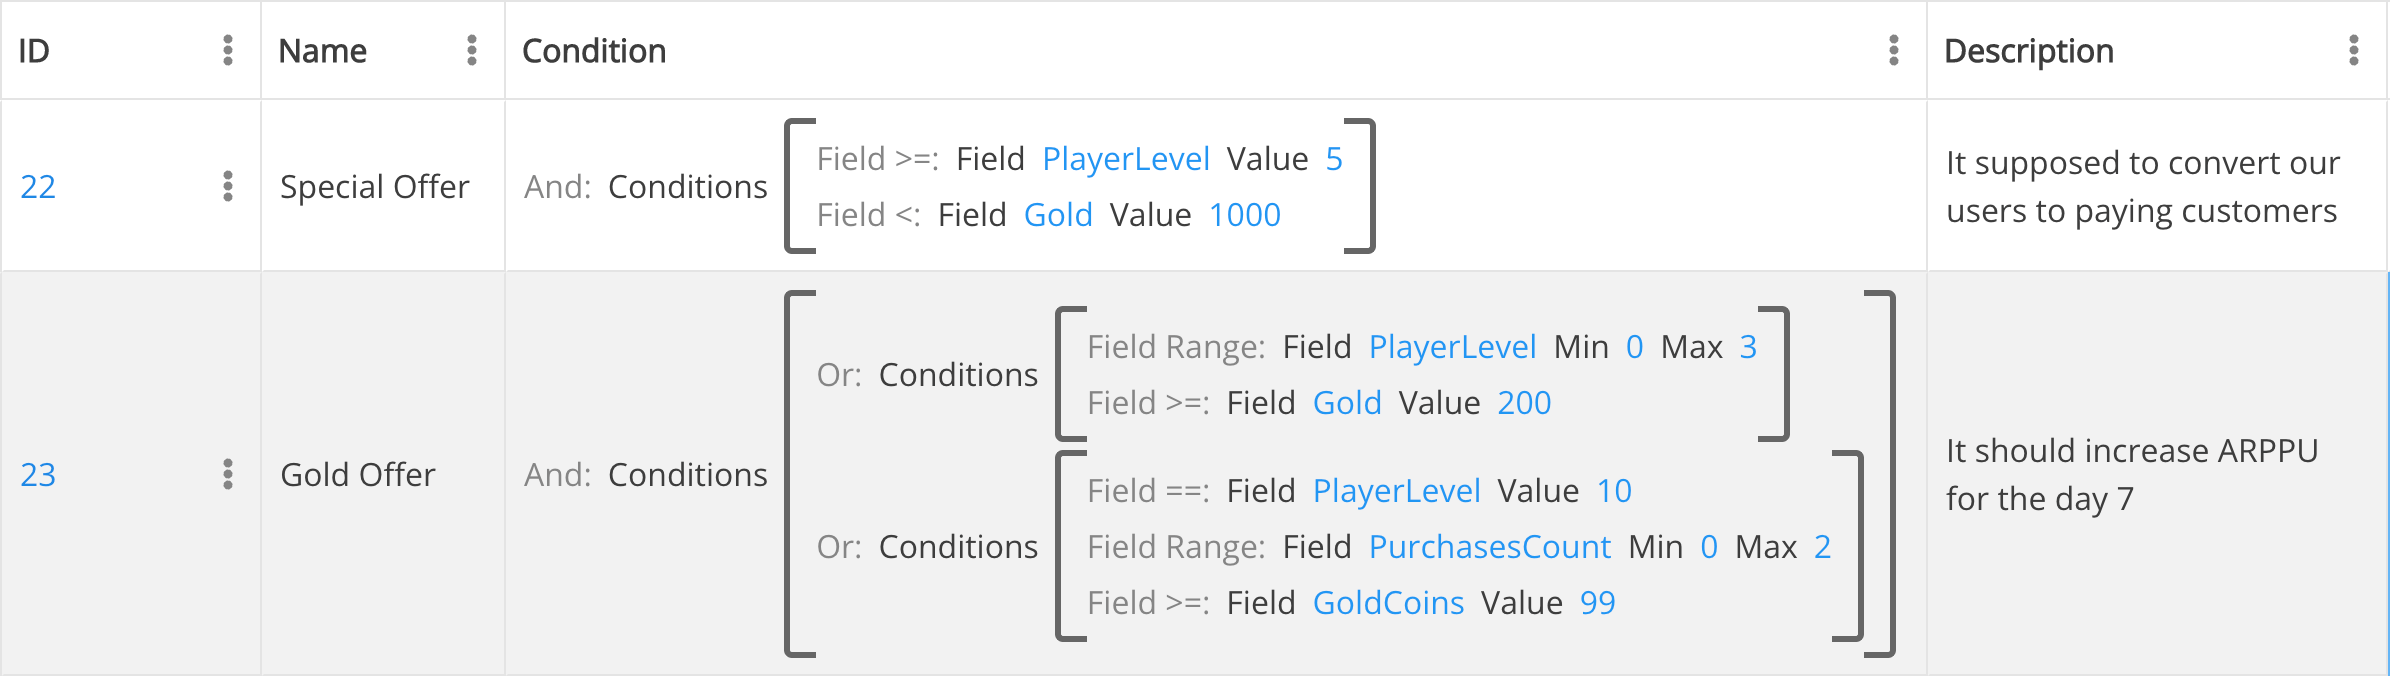Image resolution: width=2390 pixels, height=676 pixels.
Task: Open the Description column options menu
Action: pos(2353,50)
